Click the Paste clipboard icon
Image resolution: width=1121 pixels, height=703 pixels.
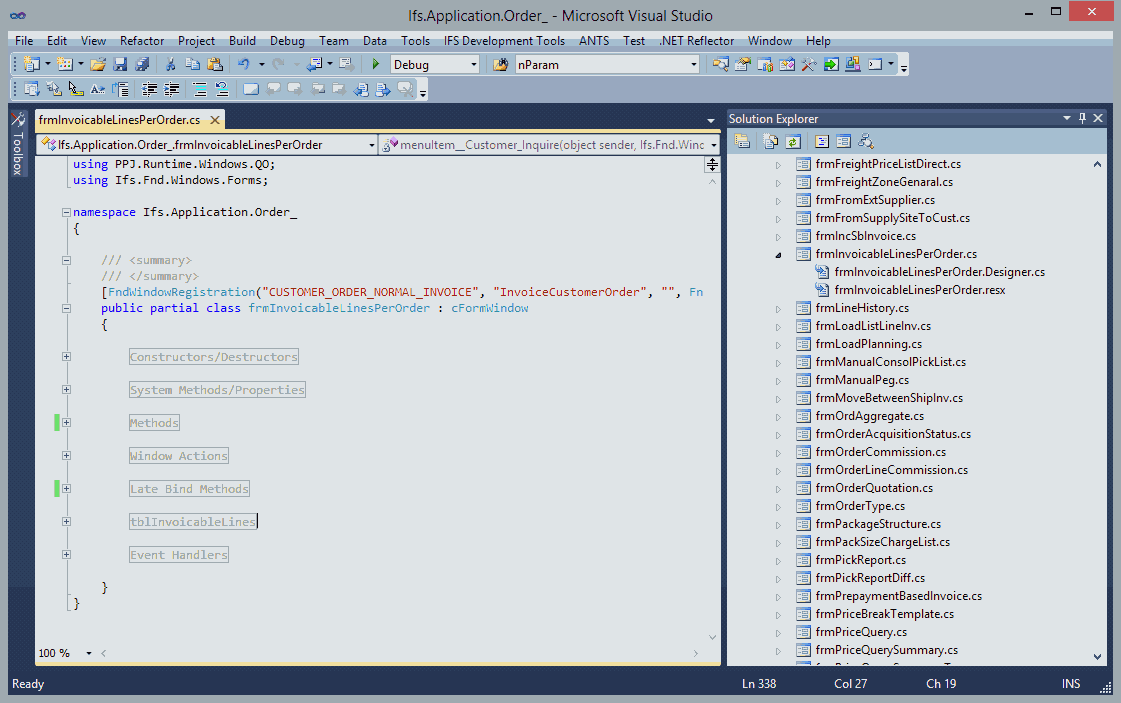point(214,64)
